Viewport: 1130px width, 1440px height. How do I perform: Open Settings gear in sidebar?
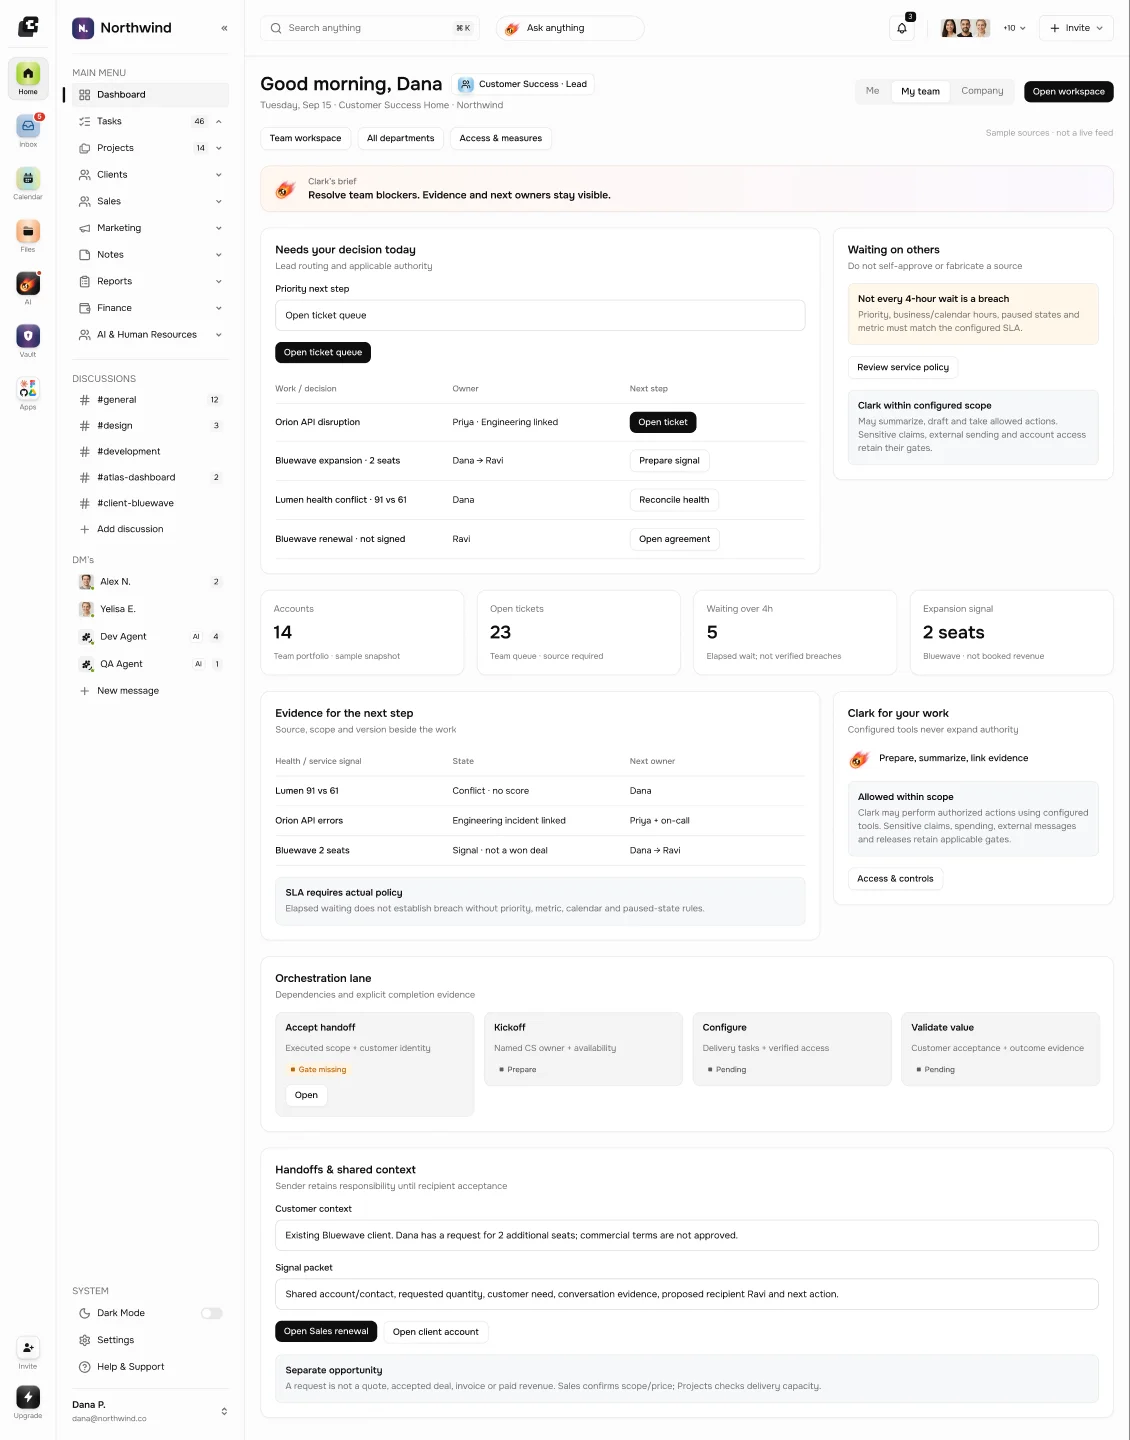[85, 1340]
